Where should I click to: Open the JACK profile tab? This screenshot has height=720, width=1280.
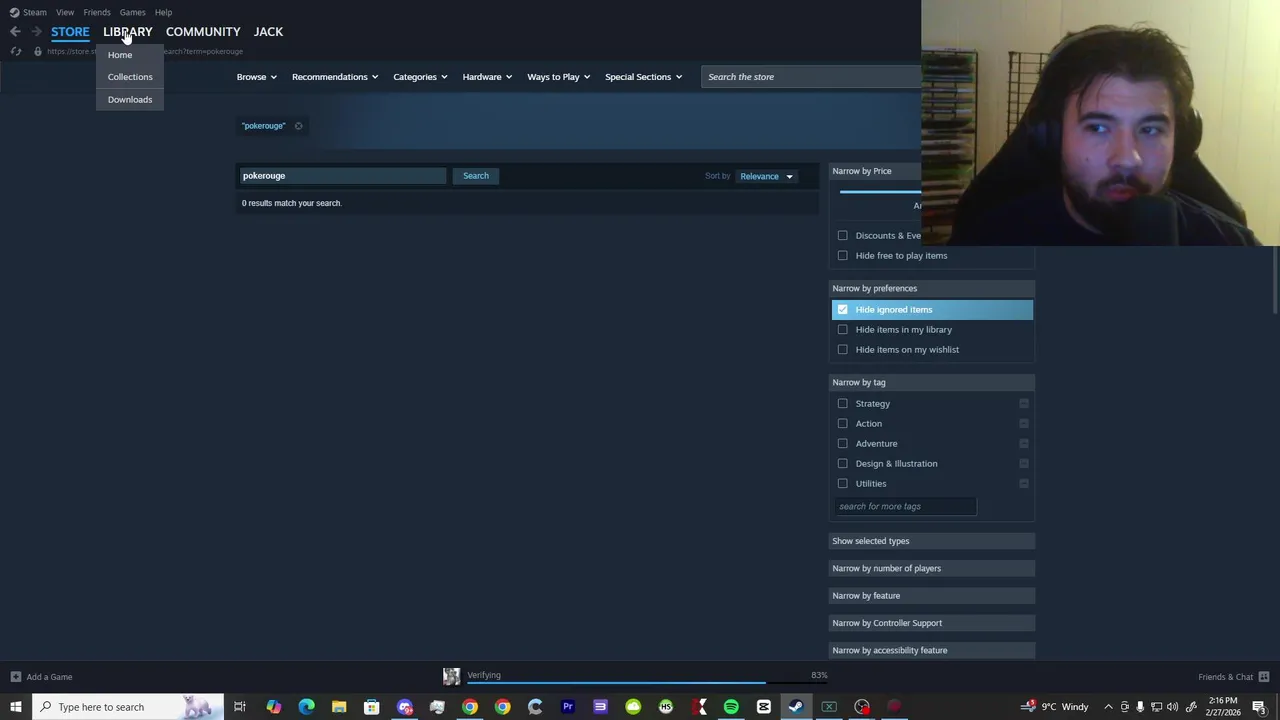coord(268,32)
